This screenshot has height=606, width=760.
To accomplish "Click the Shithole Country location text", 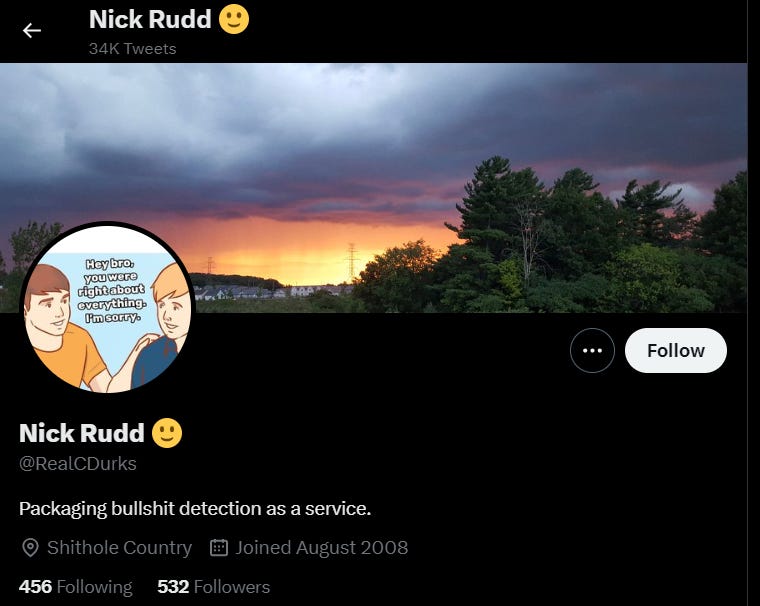I will [x=119, y=548].
